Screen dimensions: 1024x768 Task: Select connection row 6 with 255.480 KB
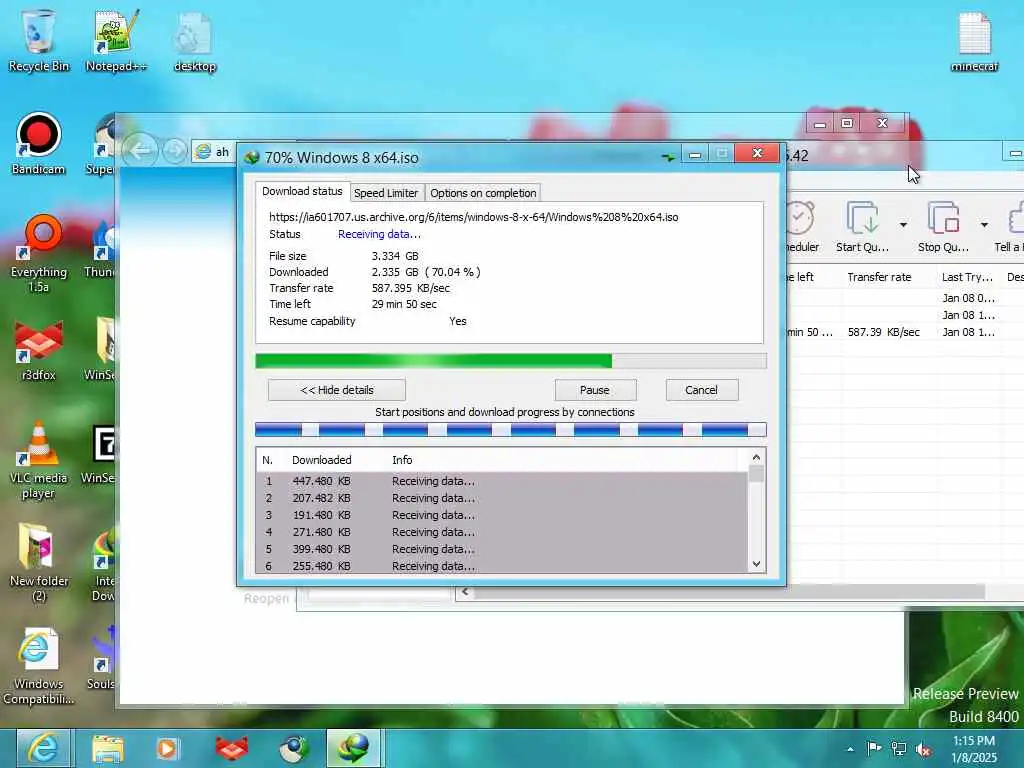[502, 566]
